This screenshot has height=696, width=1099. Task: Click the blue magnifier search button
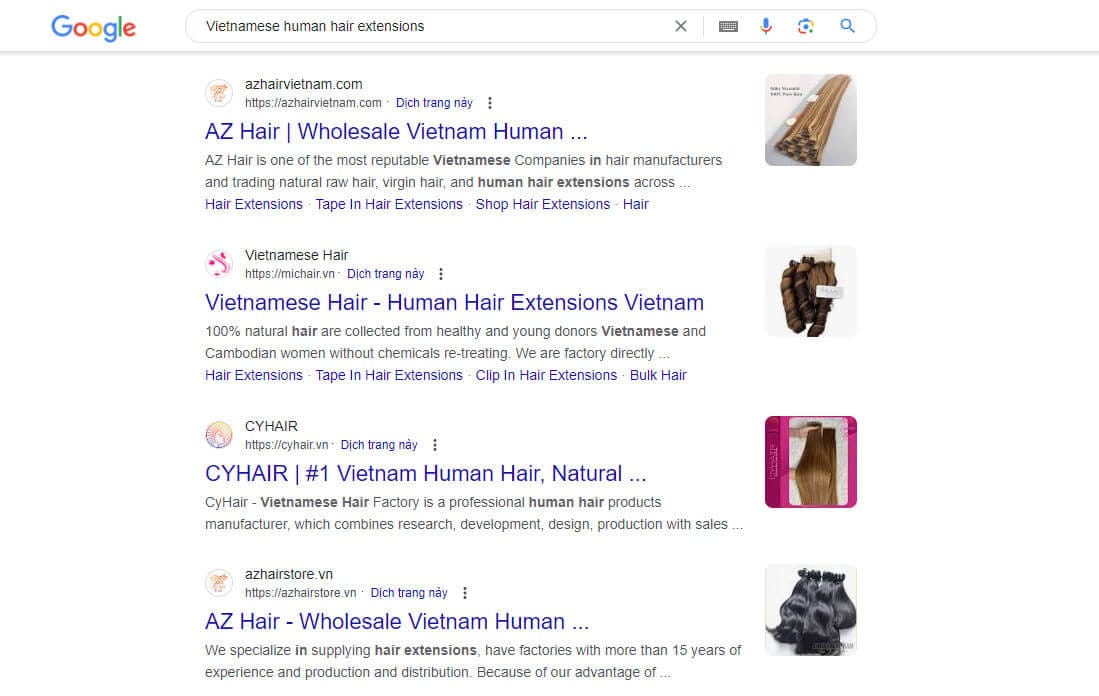[847, 26]
